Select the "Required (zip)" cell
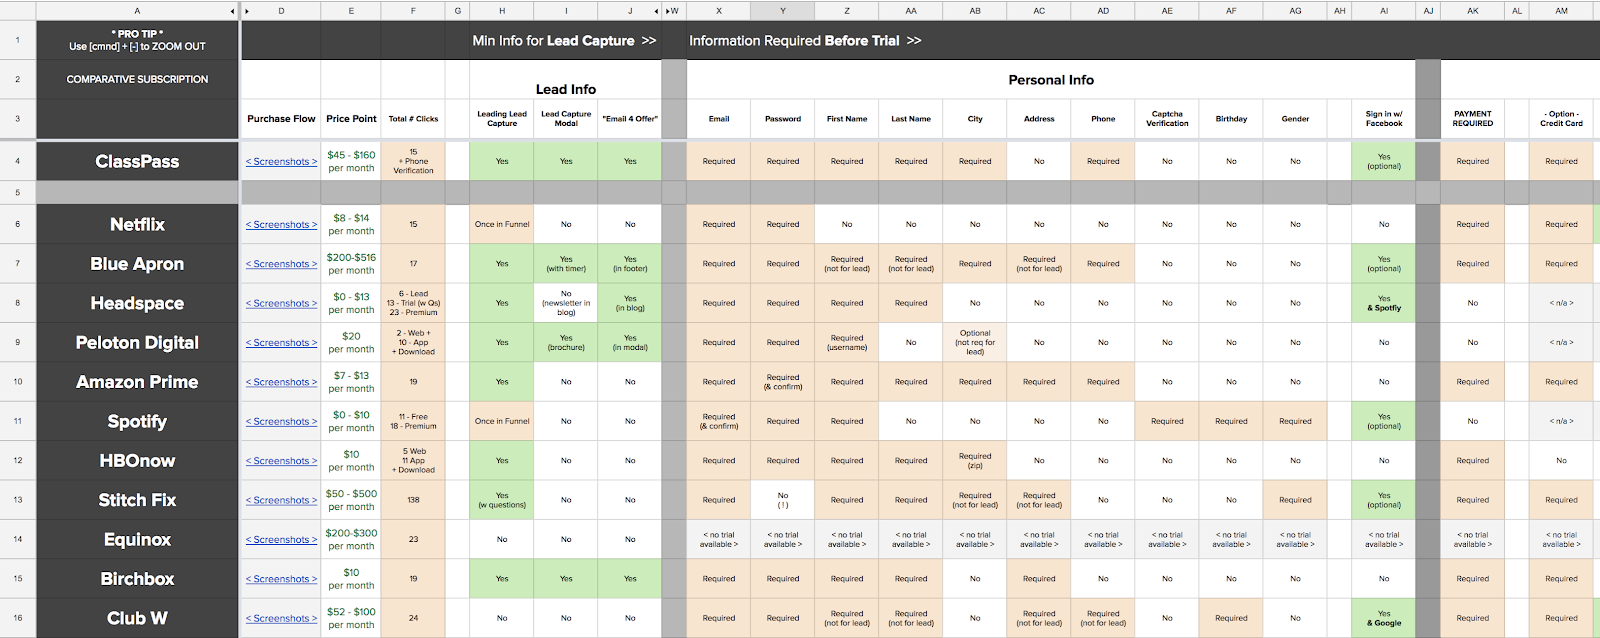The image size is (1600, 638). point(975,461)
